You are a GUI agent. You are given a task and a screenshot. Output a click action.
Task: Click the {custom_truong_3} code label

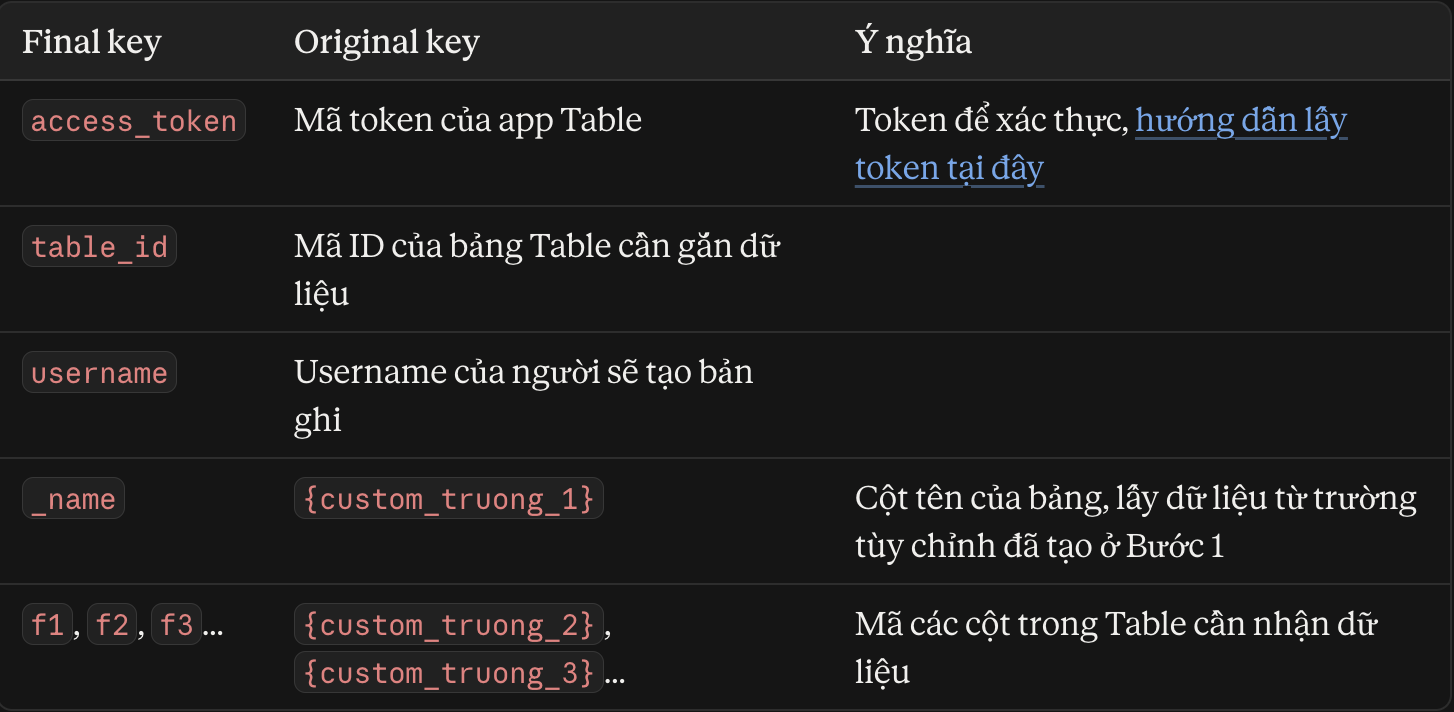(x=449, y=672)
